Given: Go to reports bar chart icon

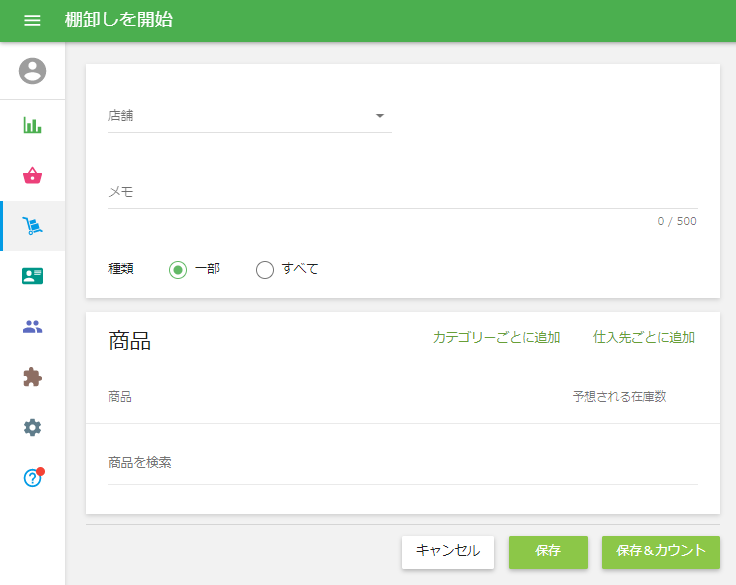Looking at the screenshot, I should [x=32, y=125].
